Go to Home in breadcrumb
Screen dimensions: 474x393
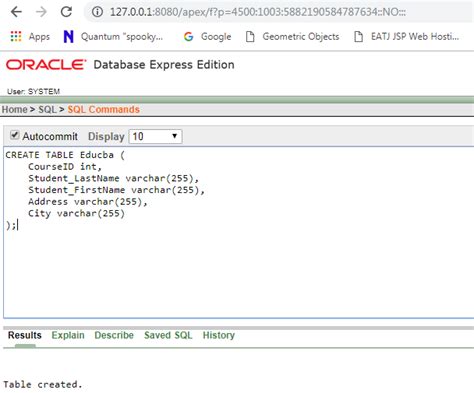[15, 109]
